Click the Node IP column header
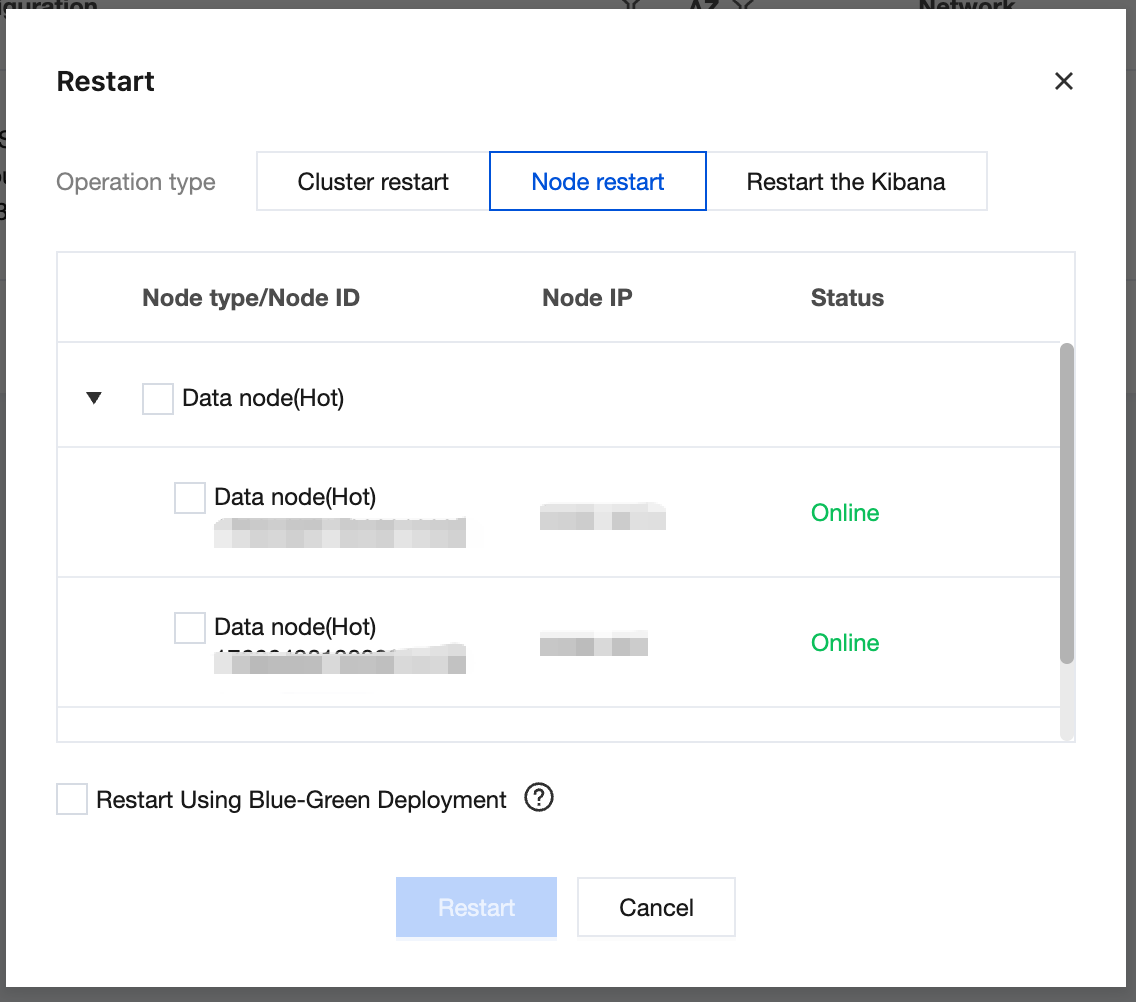The height and width of the screenshot is (1002, 1136). point(587,298)
